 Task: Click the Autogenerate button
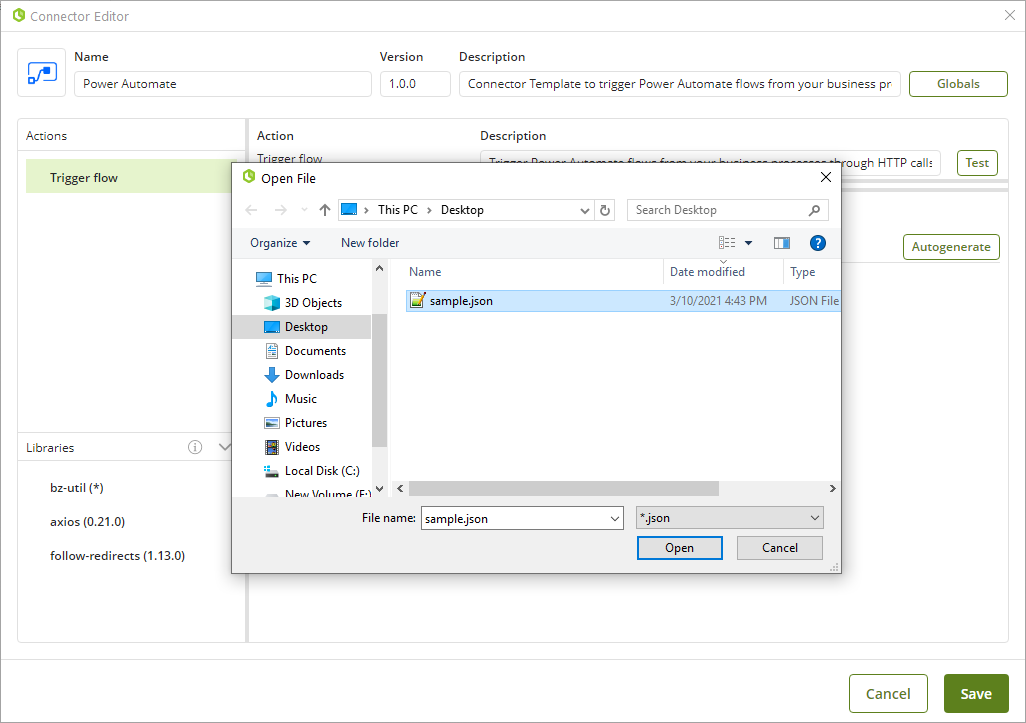tap(951, 247)
